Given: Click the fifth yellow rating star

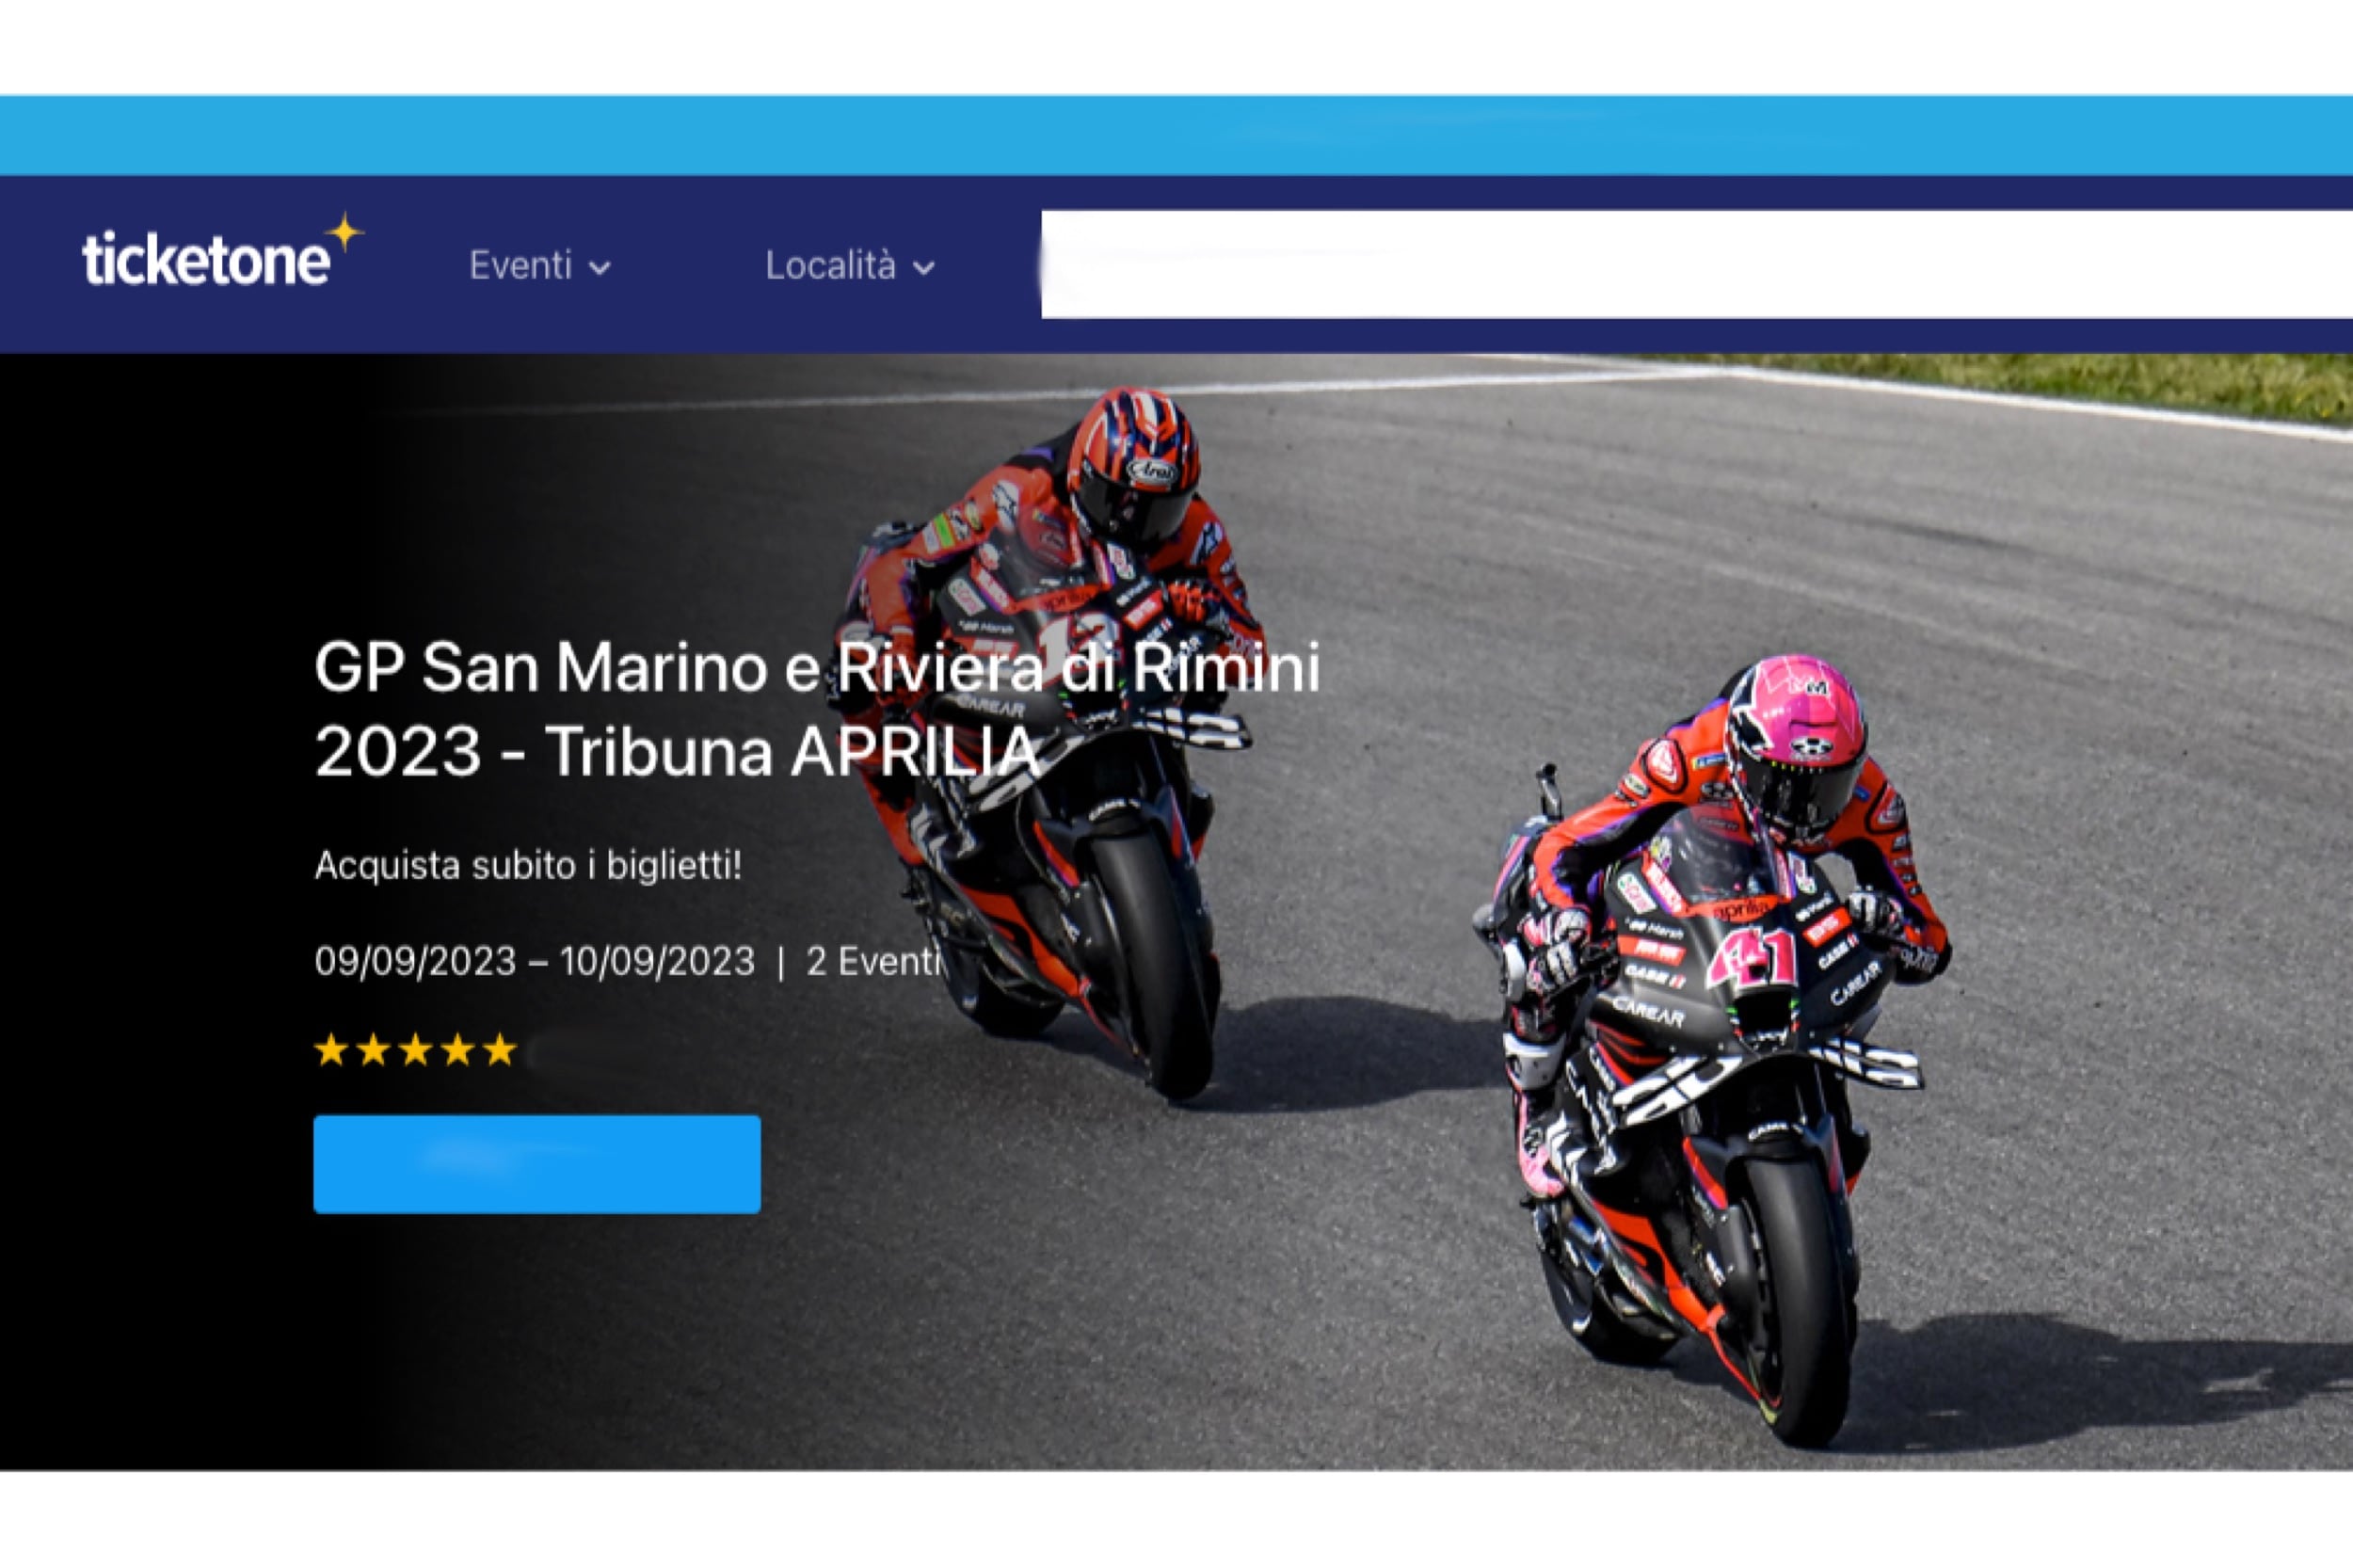Looking at the screenshot, I should coord(499,1051).
